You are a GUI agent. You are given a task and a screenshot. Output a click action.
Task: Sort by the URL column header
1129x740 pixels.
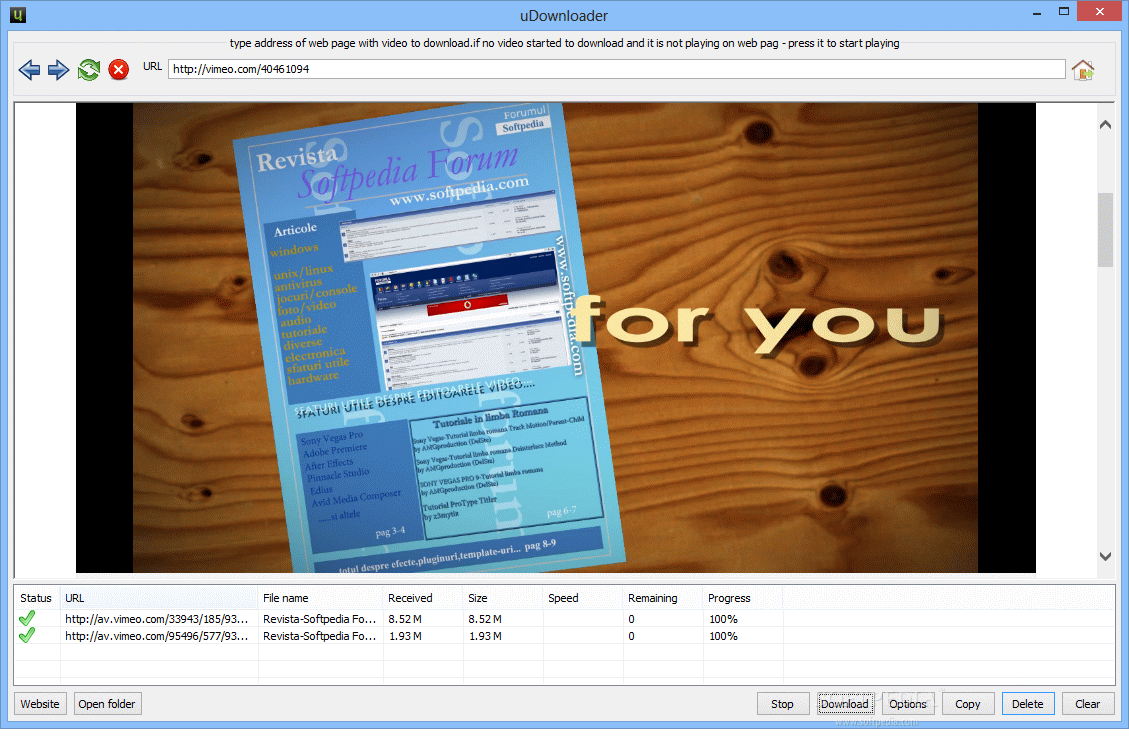(159, 598)
